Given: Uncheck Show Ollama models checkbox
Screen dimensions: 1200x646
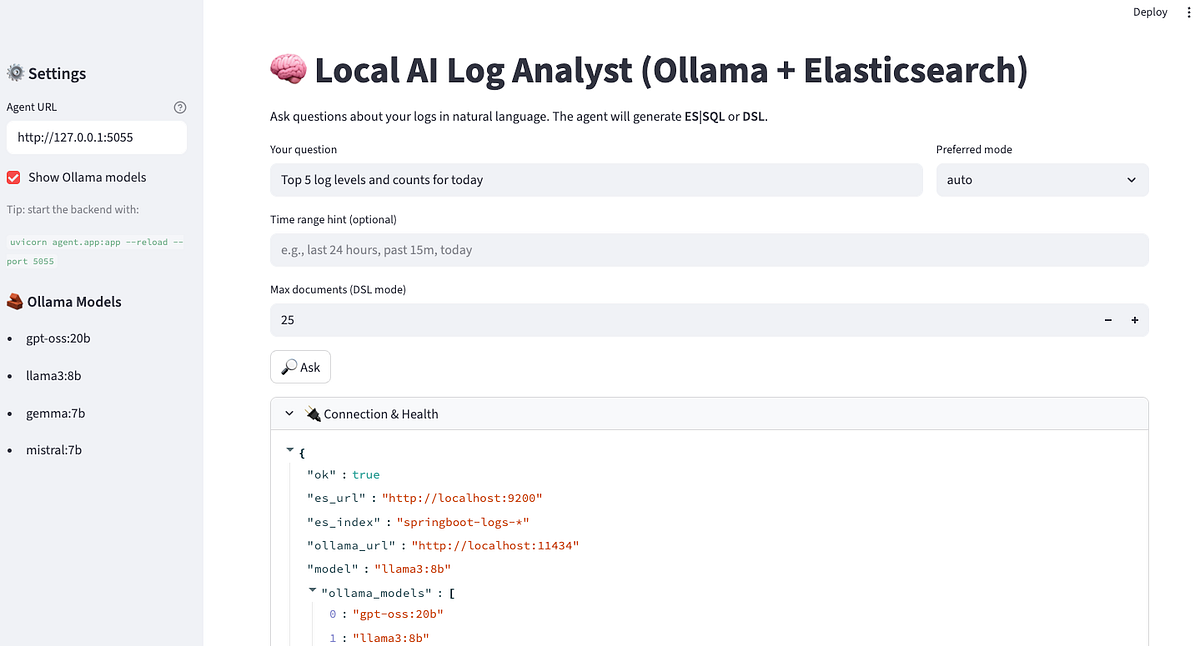Looking at the screenshot, I should click(14, 177).
